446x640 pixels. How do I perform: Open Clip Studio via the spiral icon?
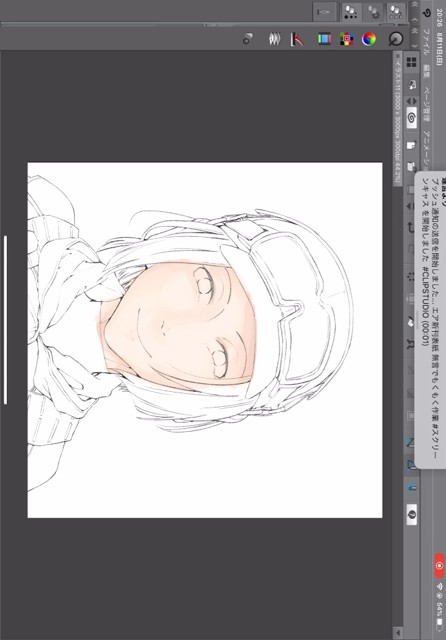point(411,119)
